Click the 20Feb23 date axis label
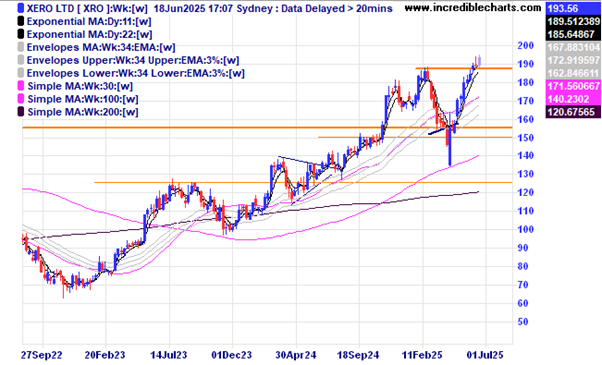The height and width of the screenshot is (365, 602). pyautogui.click(x=105, y=355)
